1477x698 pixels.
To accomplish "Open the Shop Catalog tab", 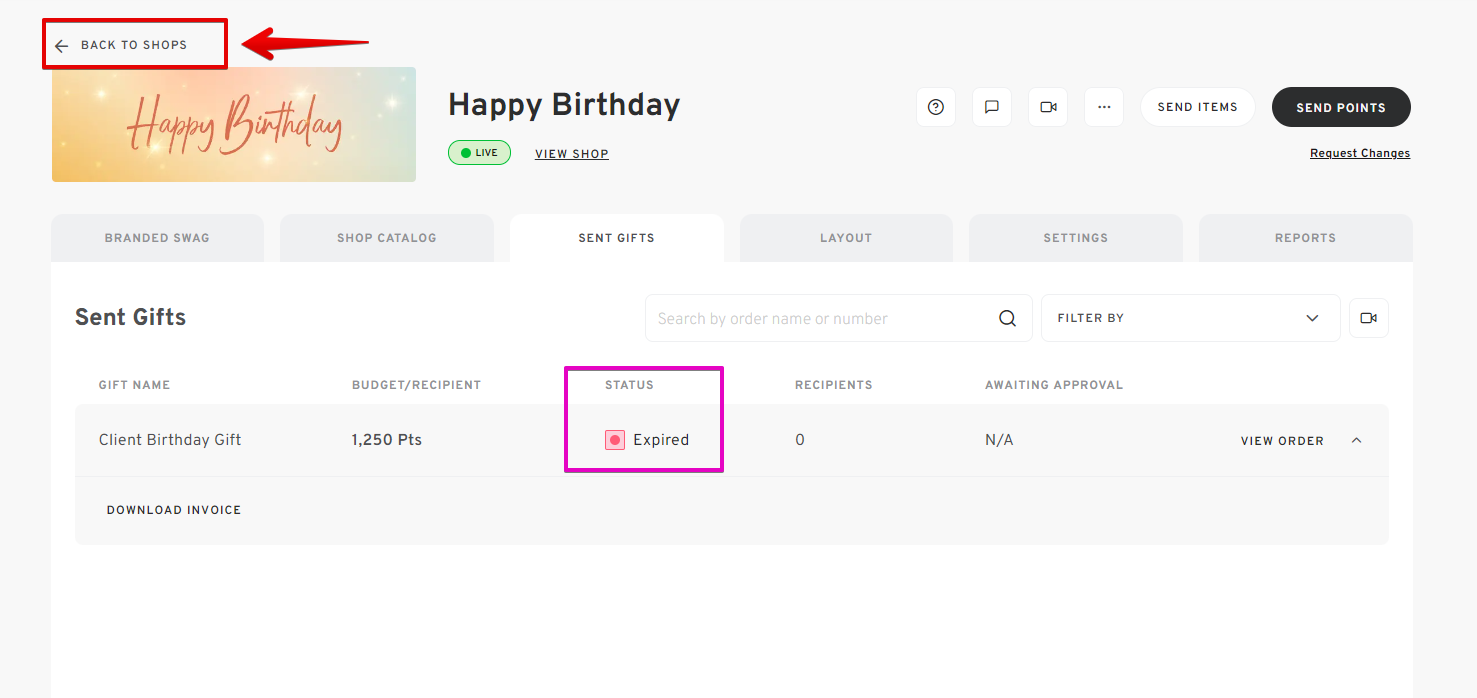I will (x=387, y=238).
